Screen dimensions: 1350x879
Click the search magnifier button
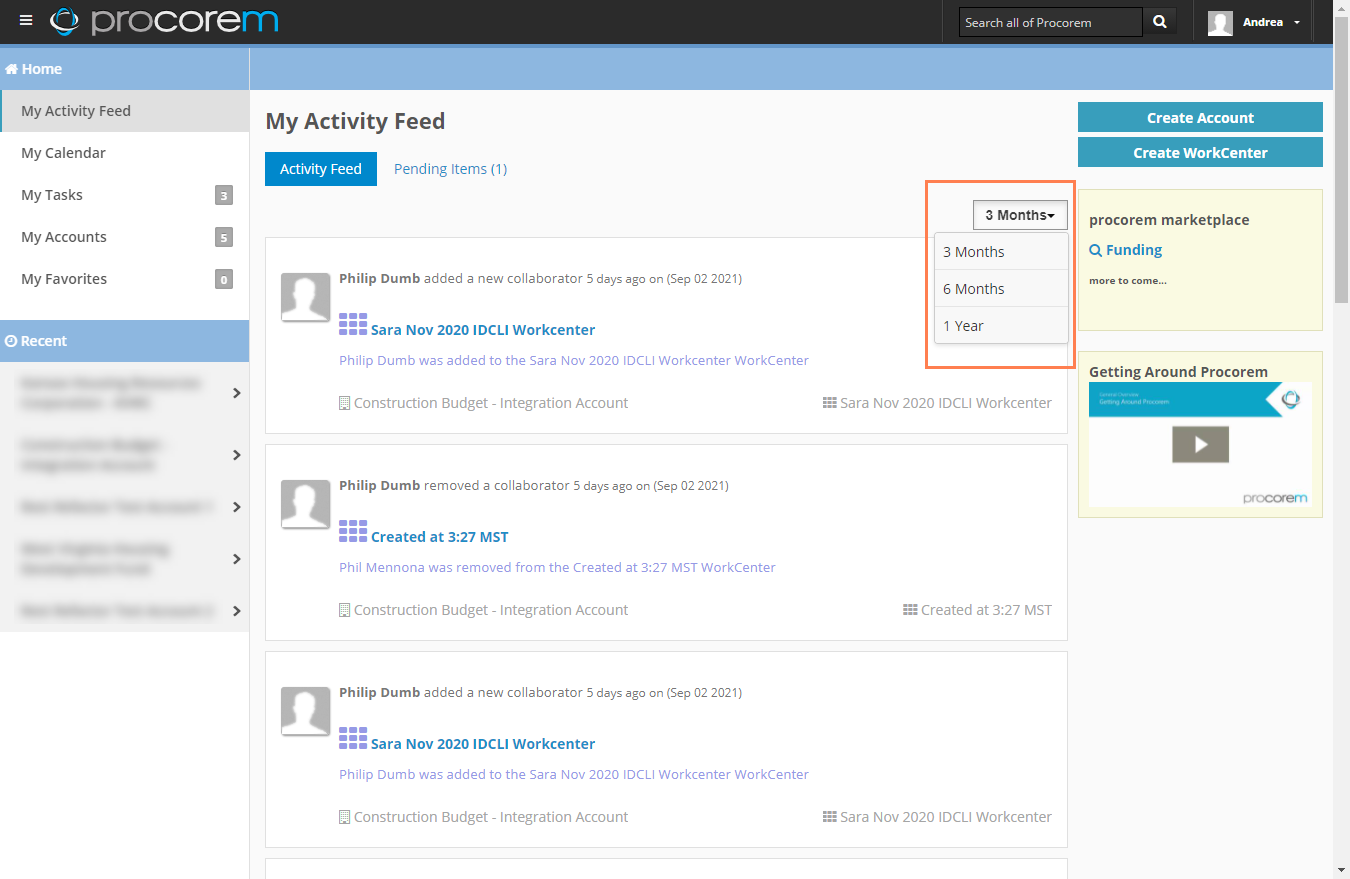(x=1159, y=22)
